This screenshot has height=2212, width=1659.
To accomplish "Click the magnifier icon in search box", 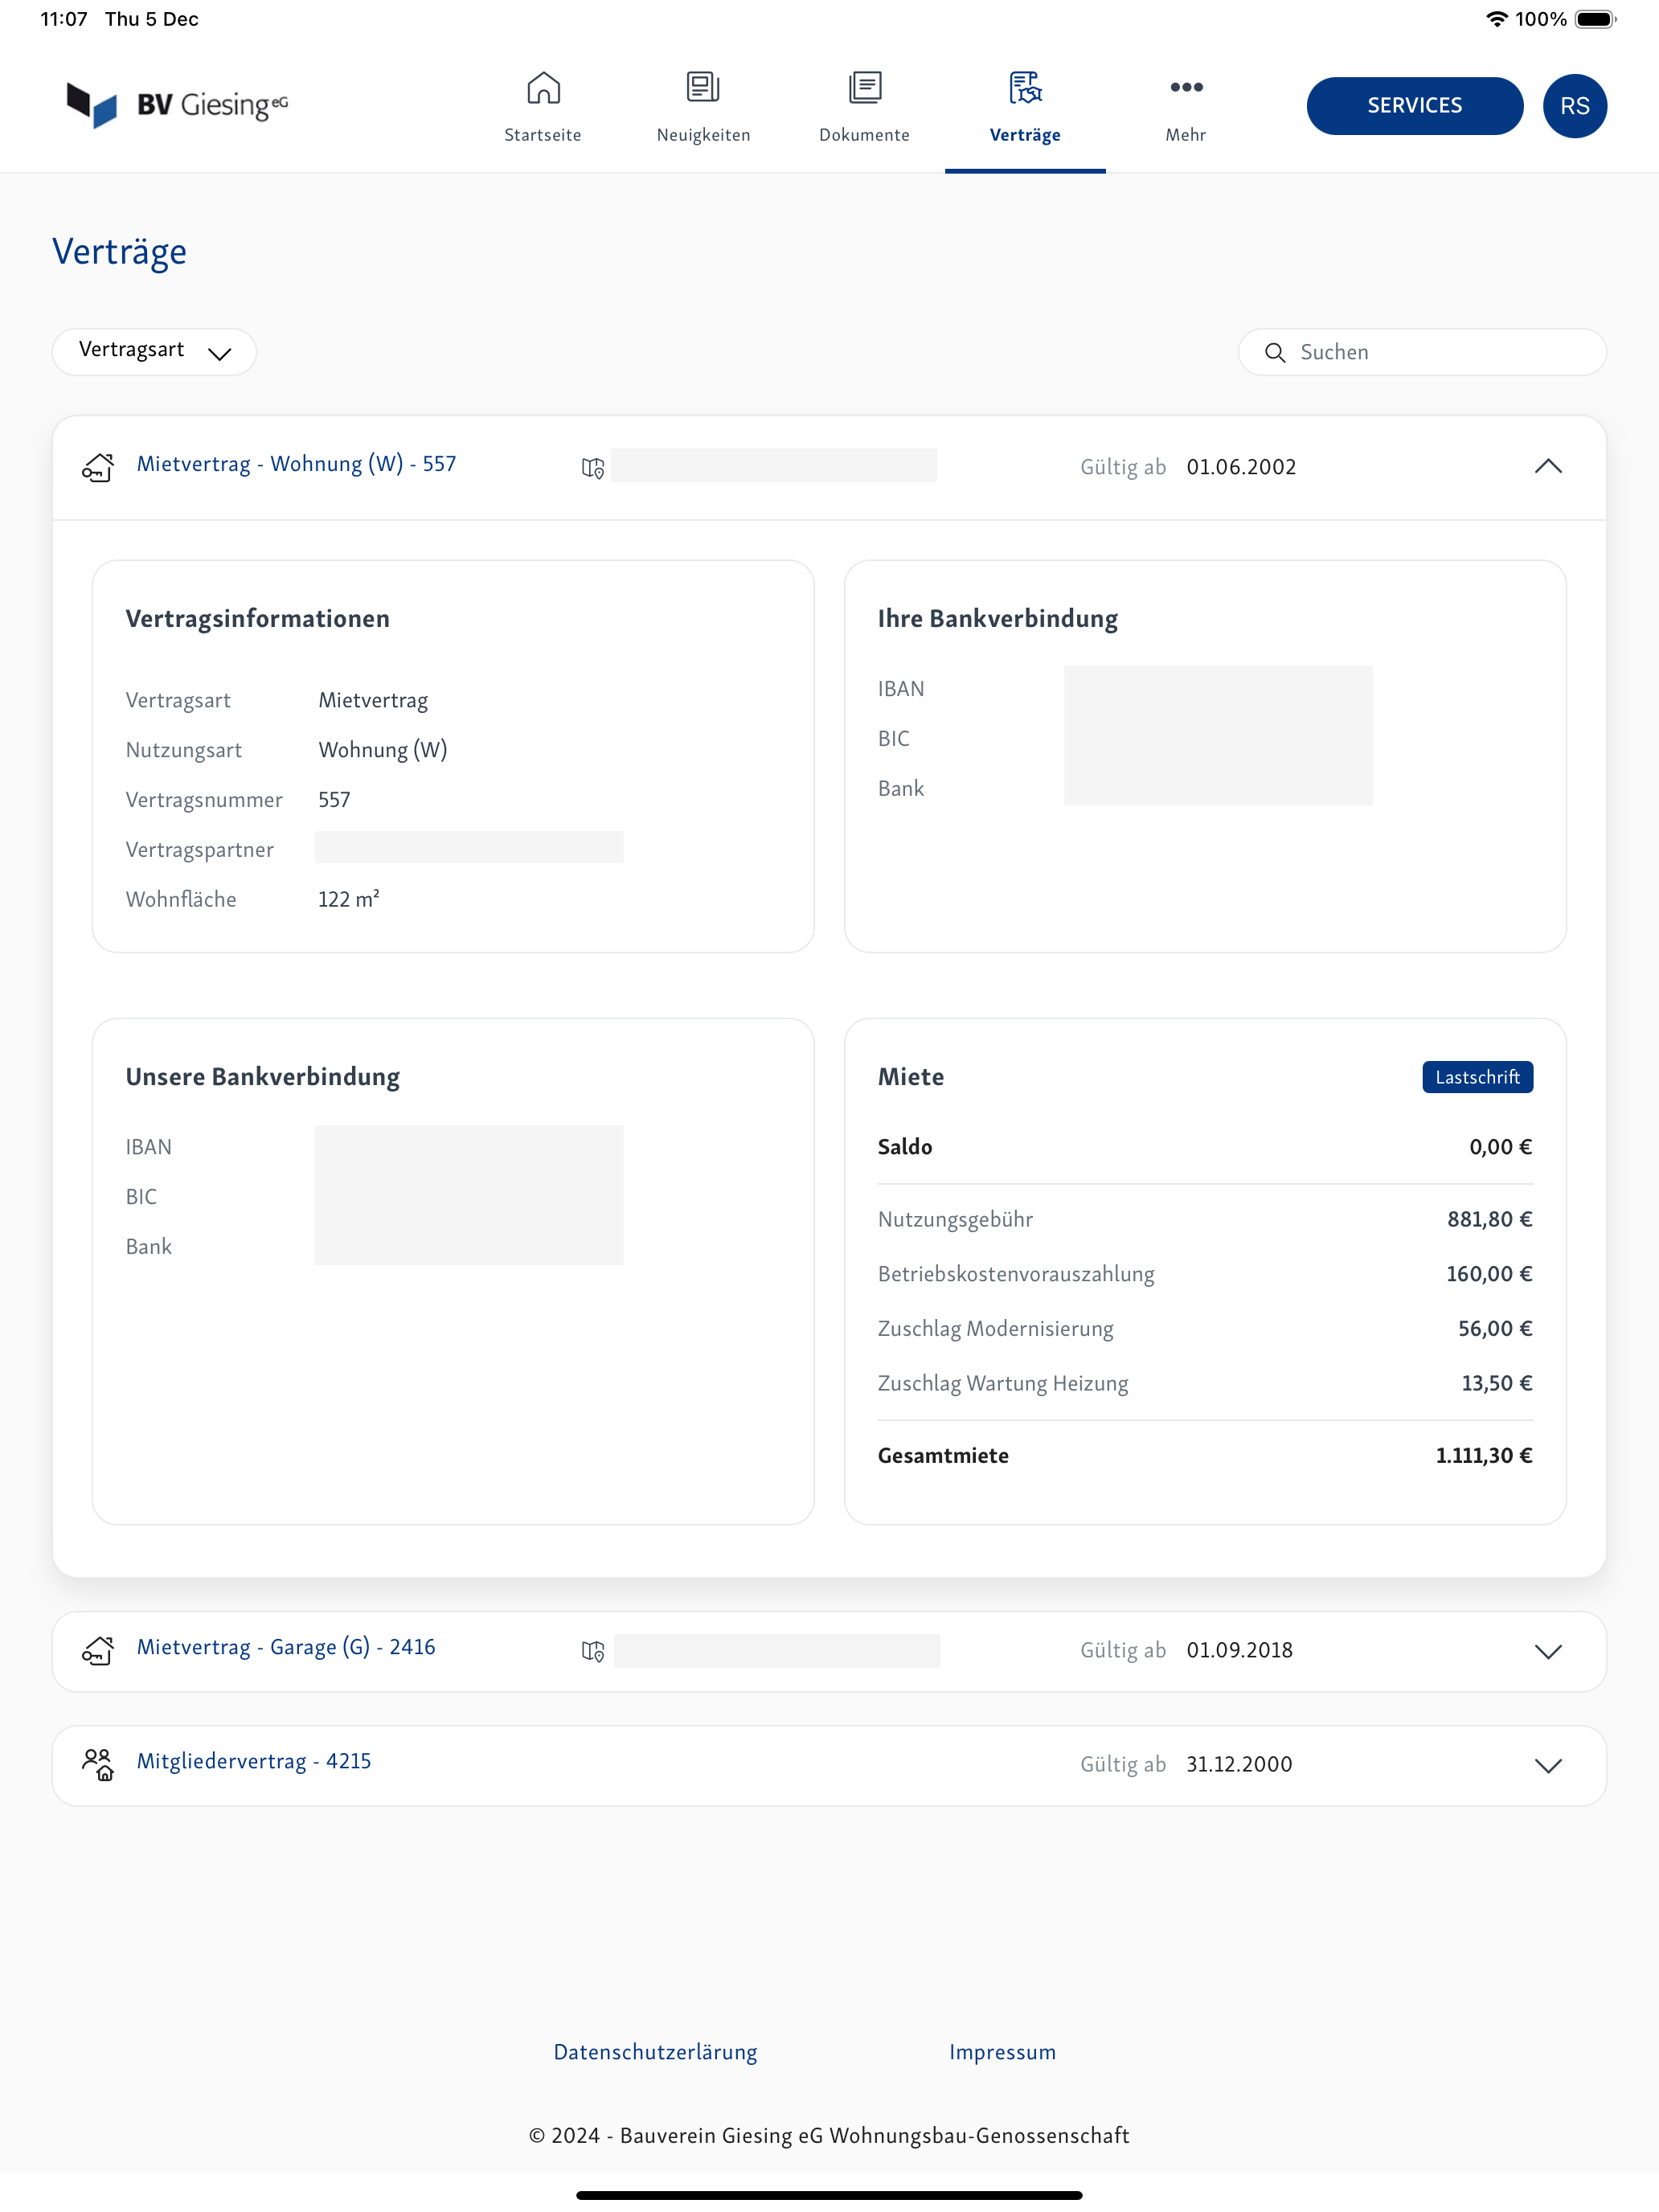I will tap(1274, 353).
